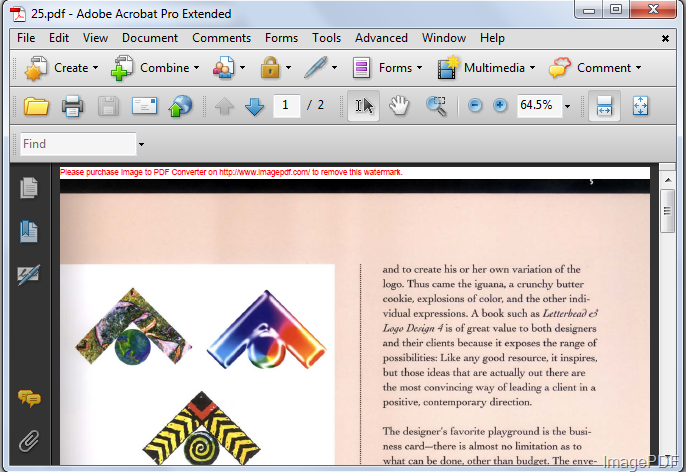This screenshot has width=686, height=472.
Task: Open the Forms menu in menu bar
Action: (281, 38)
